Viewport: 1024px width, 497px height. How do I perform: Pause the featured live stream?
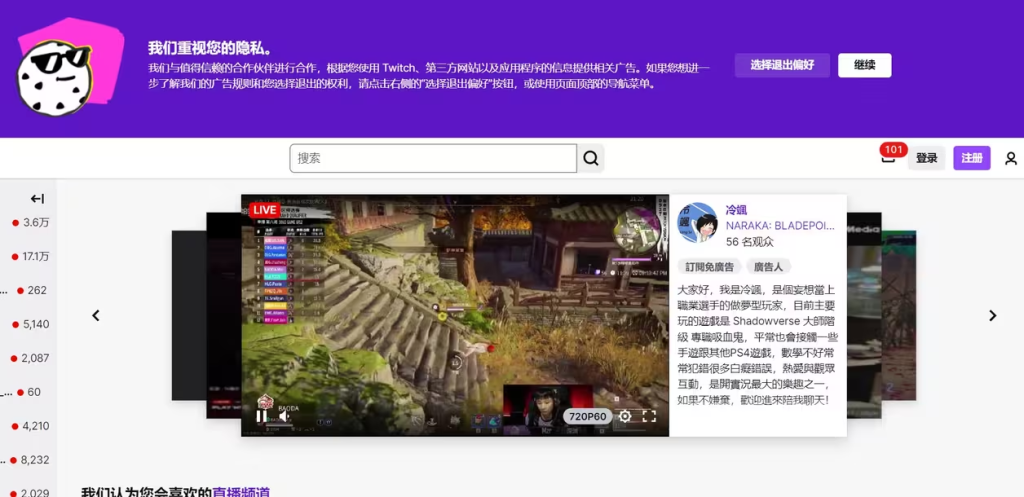pyautogui.click(x=261, y=416)
